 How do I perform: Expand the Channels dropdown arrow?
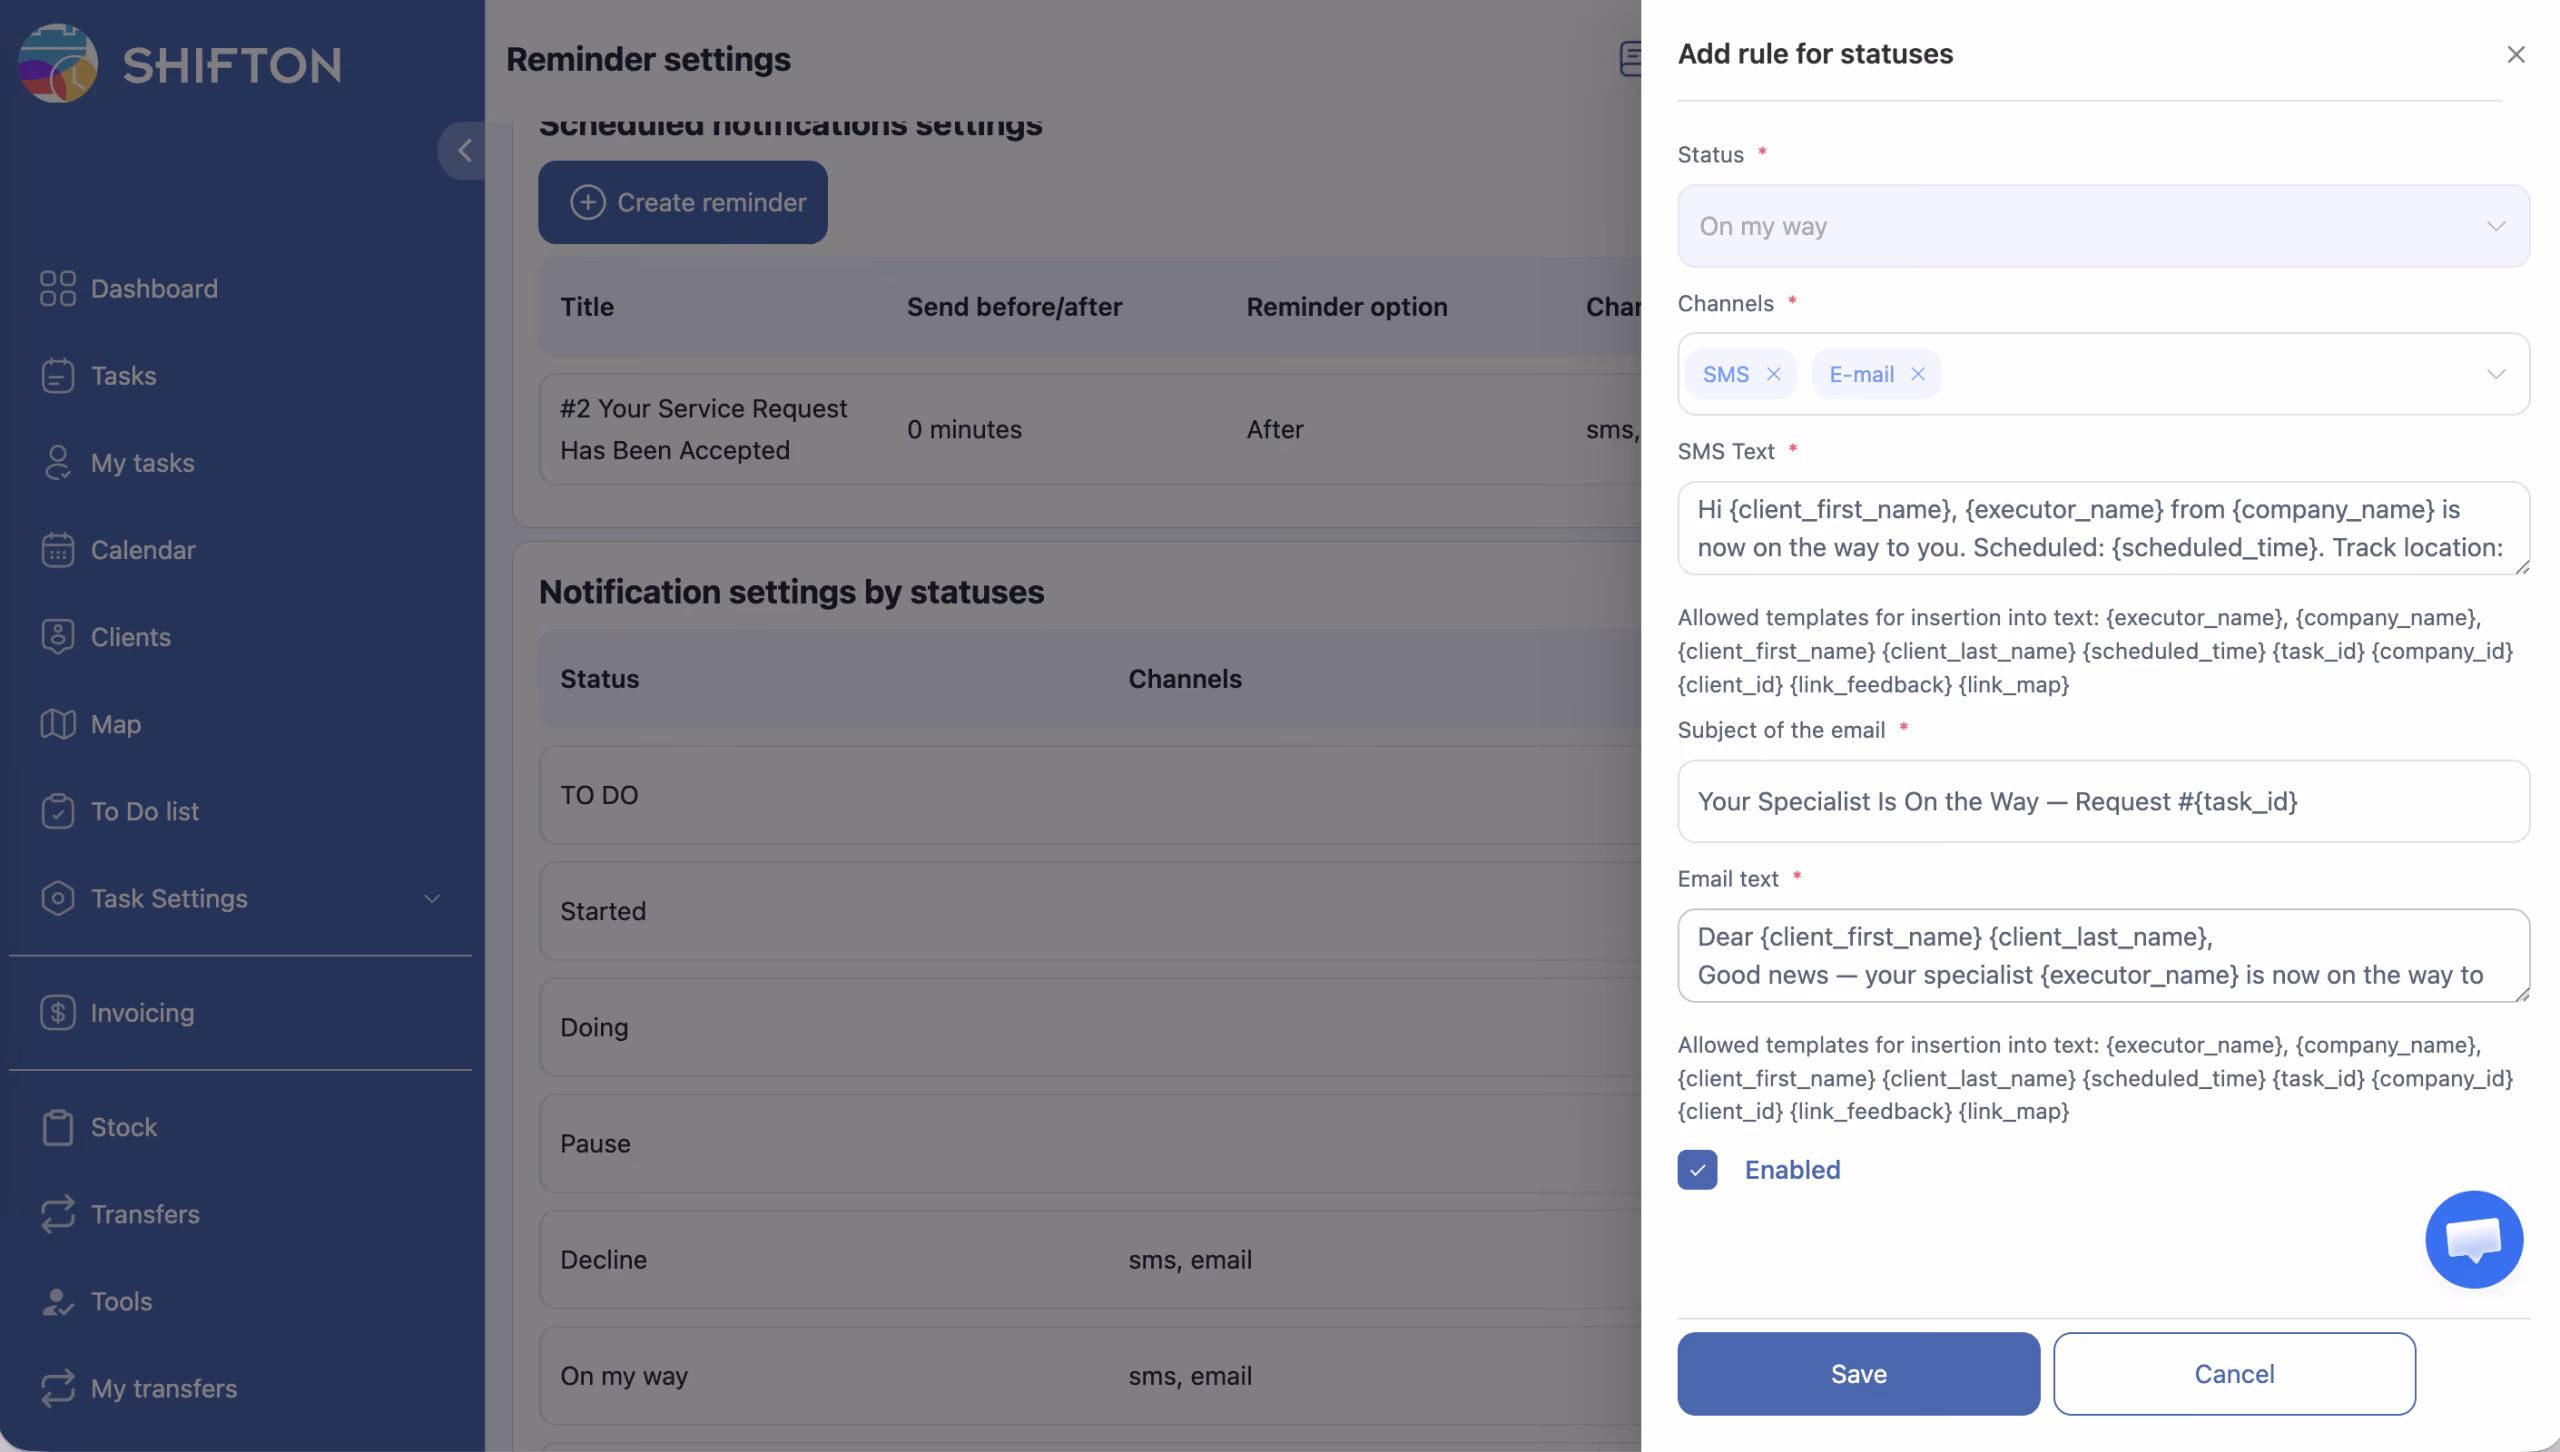click(2495, 374)
